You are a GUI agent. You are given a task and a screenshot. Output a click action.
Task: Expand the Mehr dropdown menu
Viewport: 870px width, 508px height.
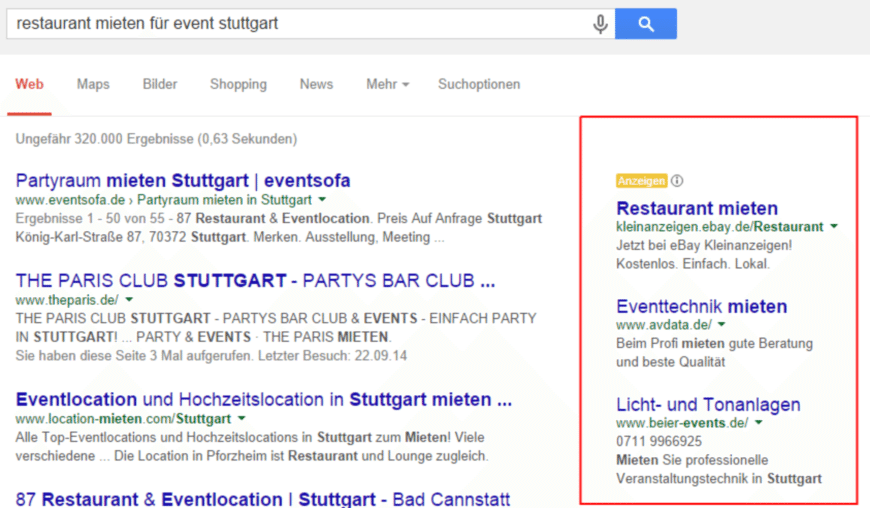(x=387, y=84)
